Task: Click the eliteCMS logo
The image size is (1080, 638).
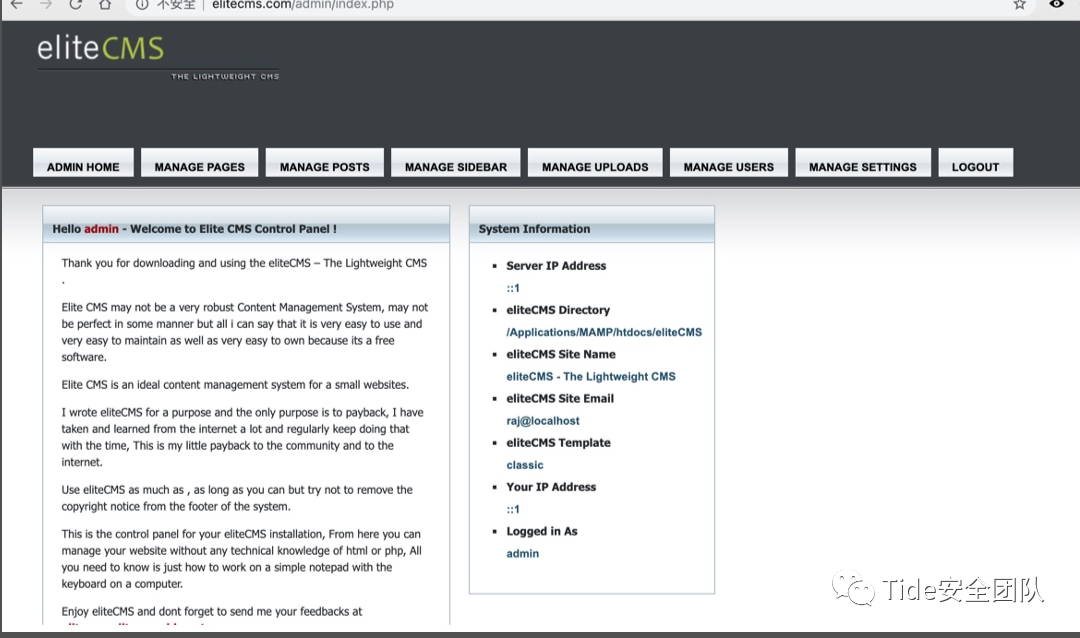Action: 101,49
